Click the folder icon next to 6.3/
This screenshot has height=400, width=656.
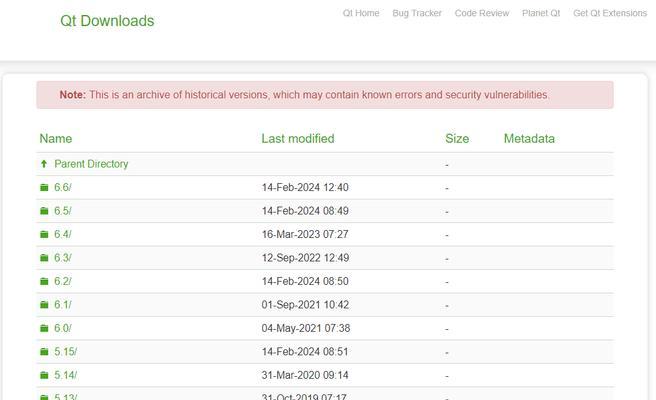(x=44, y=258)
